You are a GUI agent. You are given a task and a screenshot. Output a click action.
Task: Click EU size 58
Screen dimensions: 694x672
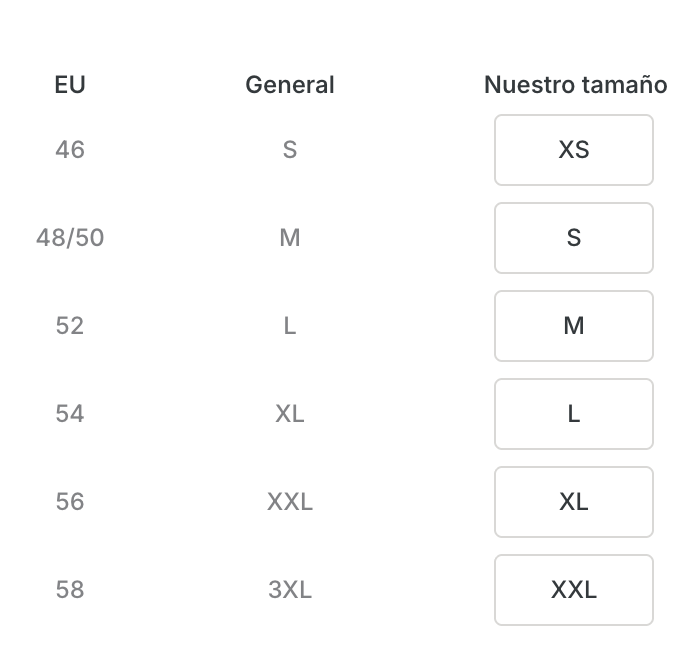coord(70,590)
